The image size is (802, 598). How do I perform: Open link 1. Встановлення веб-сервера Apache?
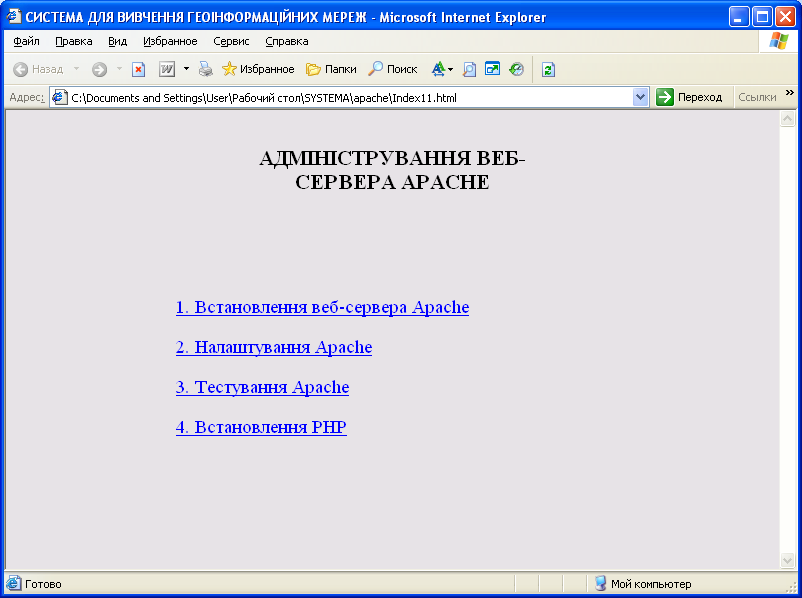(x=322, y=307)
